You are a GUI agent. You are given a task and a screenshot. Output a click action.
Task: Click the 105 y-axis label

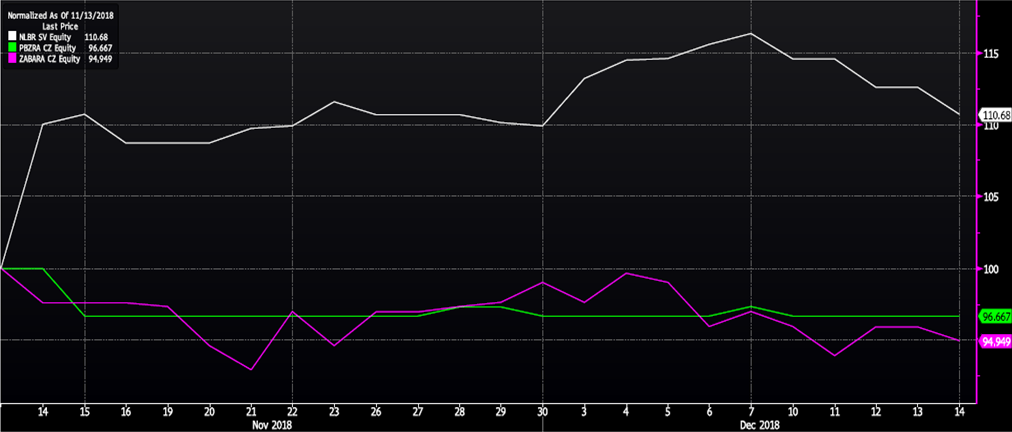(990, 197)
